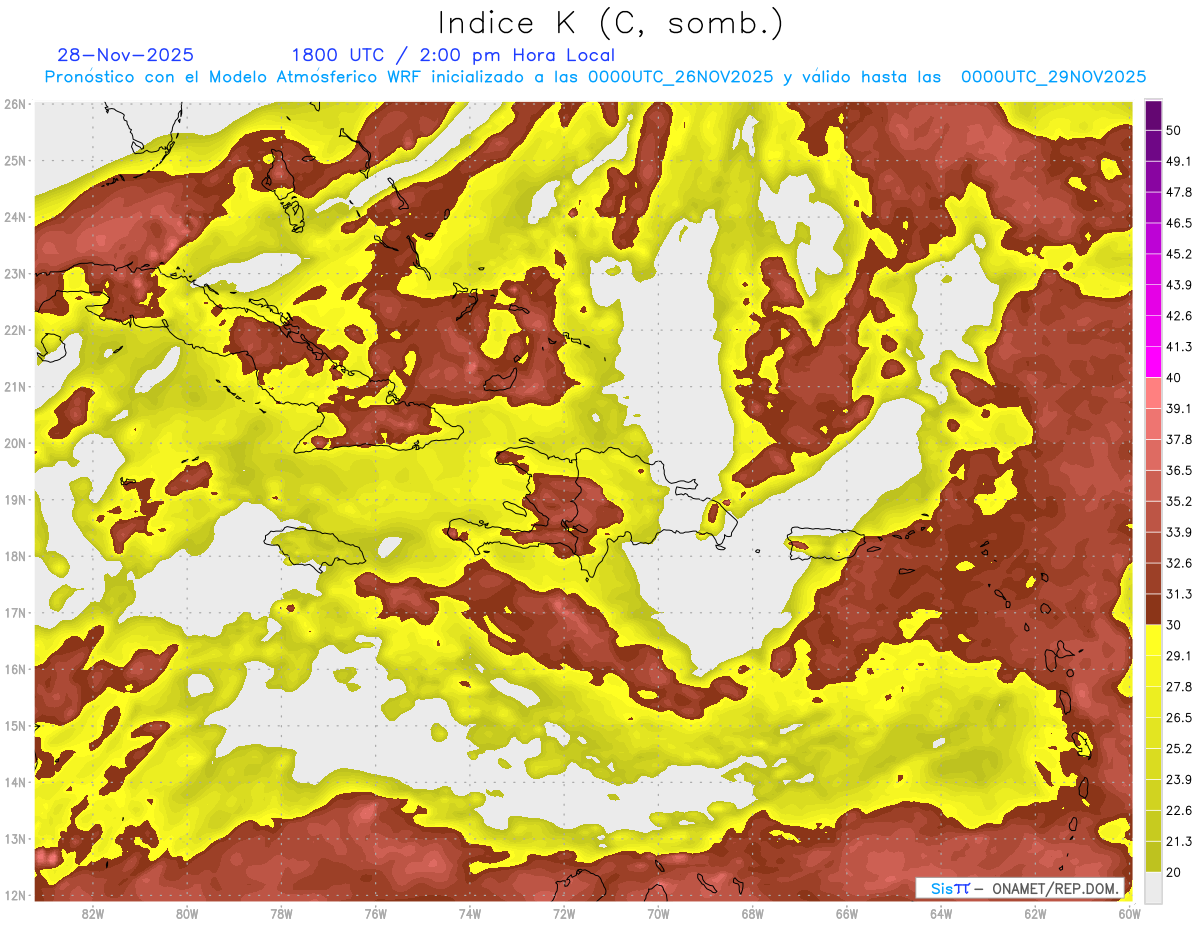The width and height of the screenshot is (1200, 927).
Task: Click the '20' value on the color scale
Action: pyautogui.click(x=1175, y=871)
